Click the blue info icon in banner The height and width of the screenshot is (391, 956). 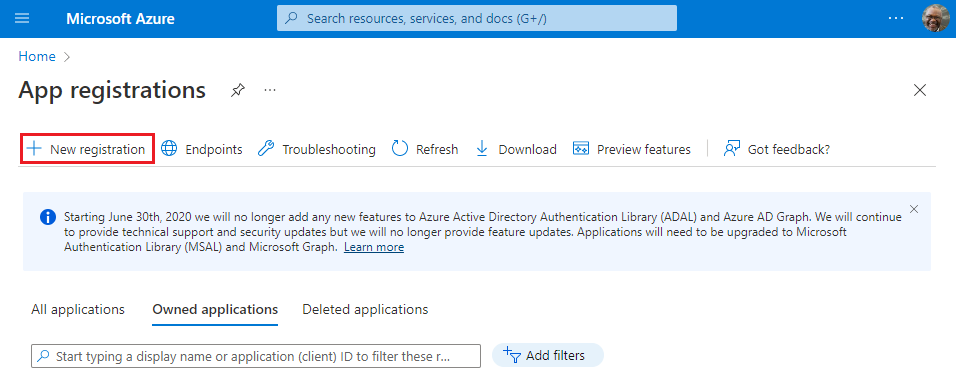[48, 217]
